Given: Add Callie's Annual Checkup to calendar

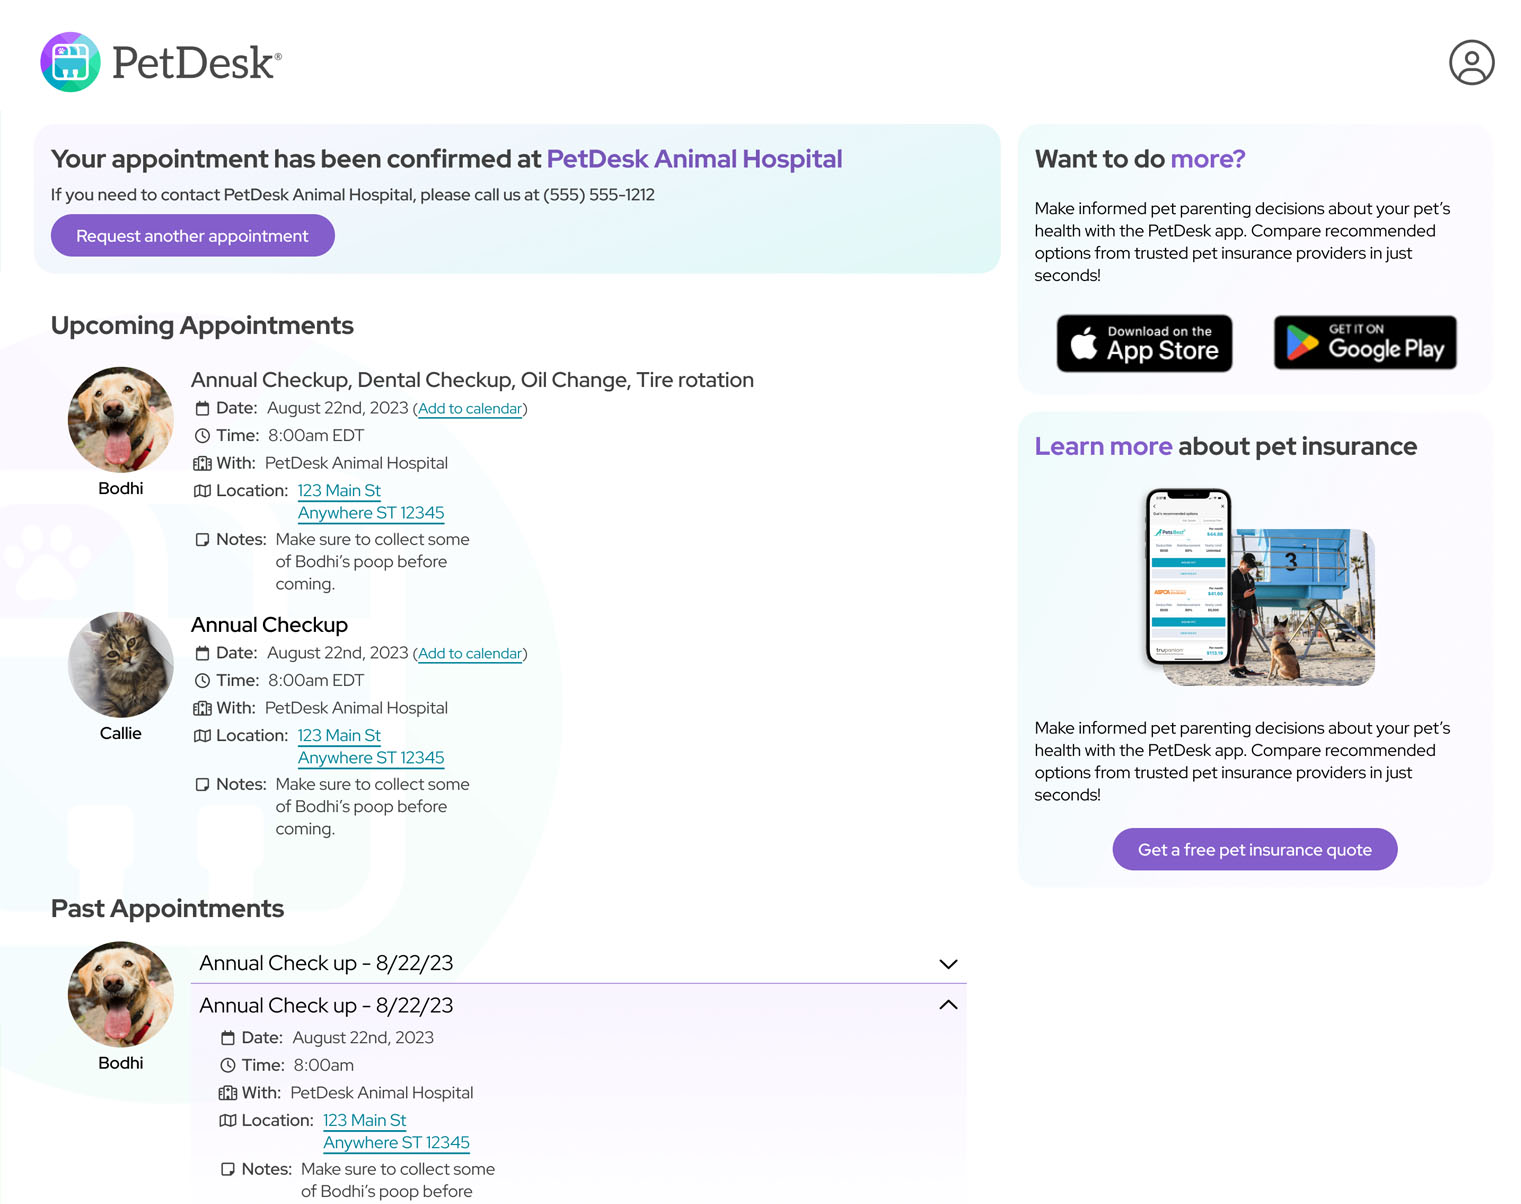Looking at the screenshot, I should coord(470,654).
